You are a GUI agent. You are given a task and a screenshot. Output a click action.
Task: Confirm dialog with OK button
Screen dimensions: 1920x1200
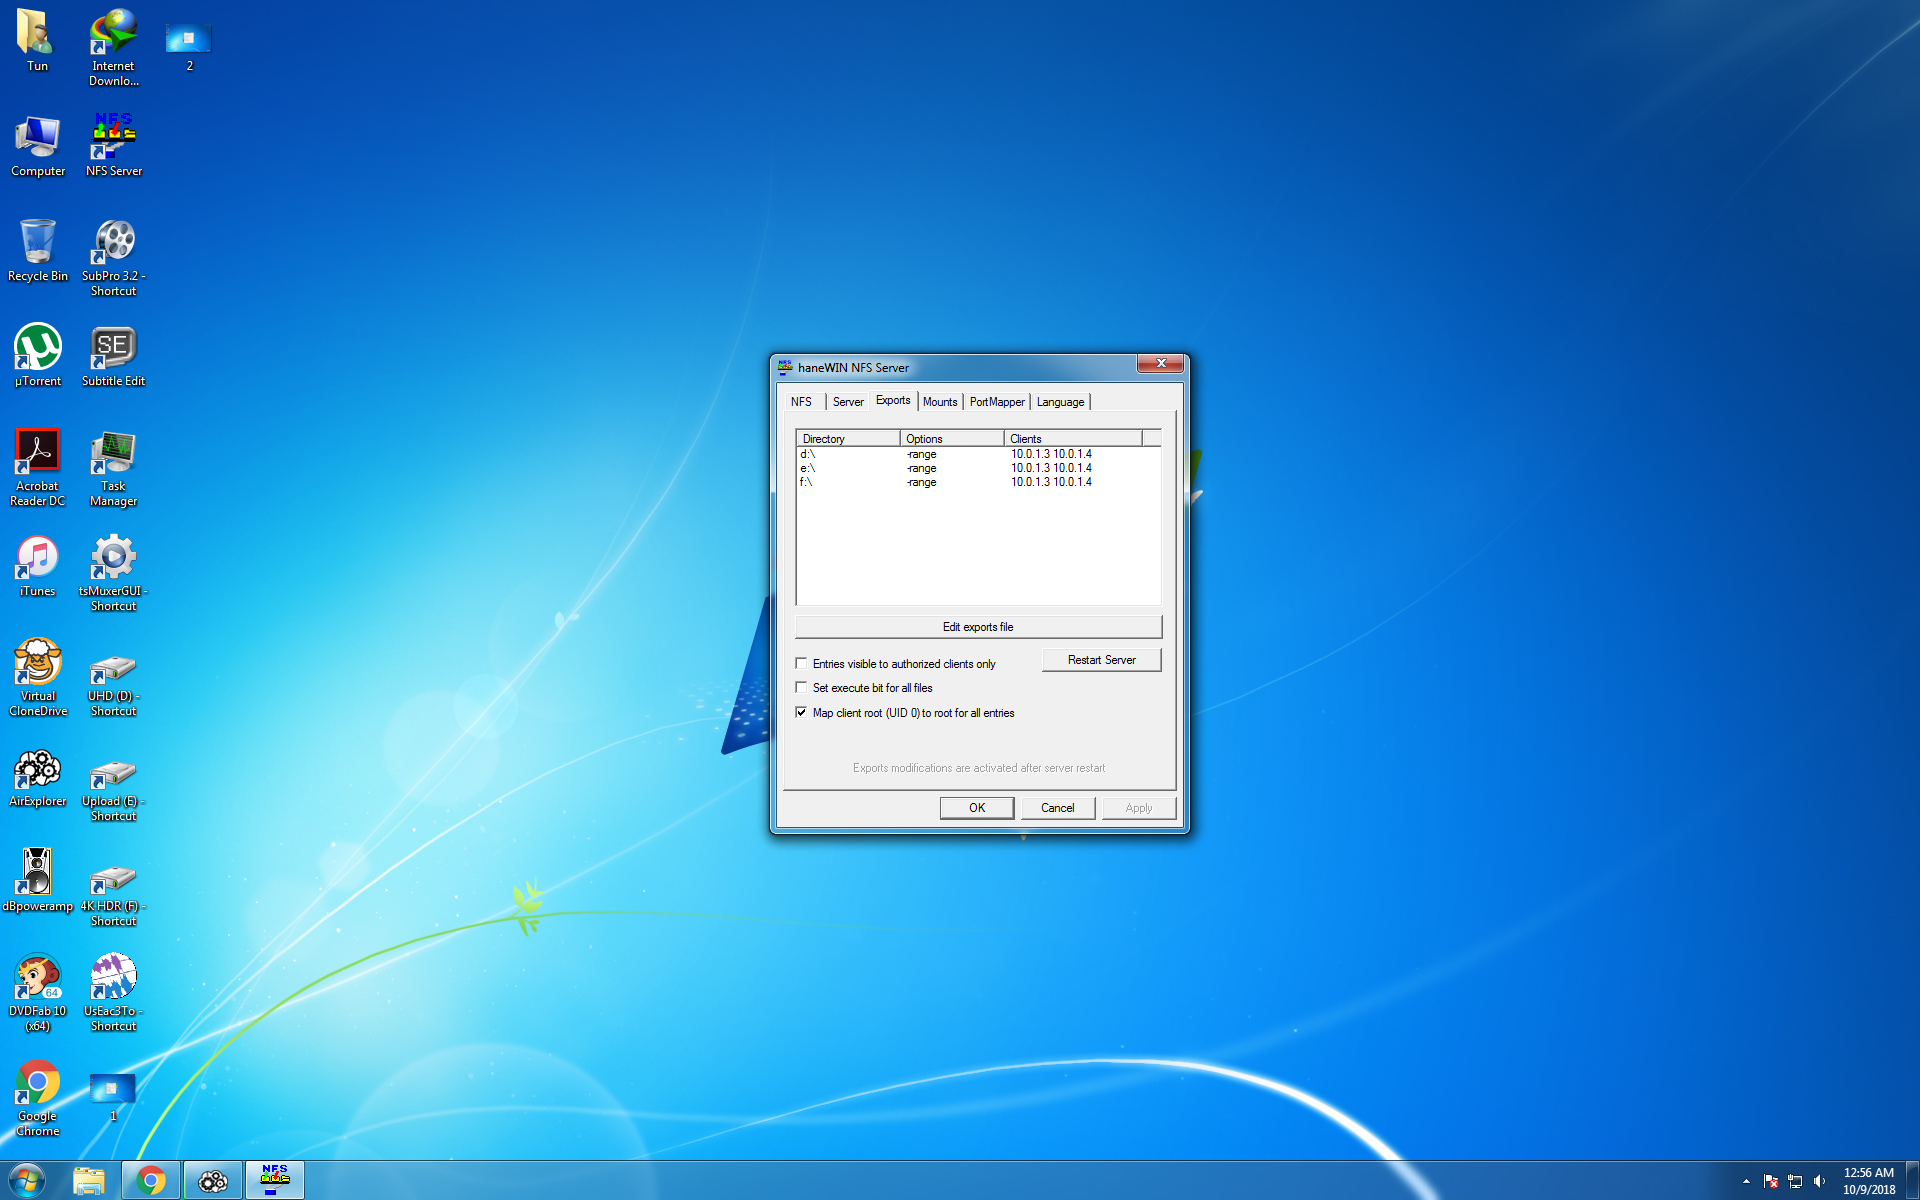pyautogui.click(x=977, y=808)
